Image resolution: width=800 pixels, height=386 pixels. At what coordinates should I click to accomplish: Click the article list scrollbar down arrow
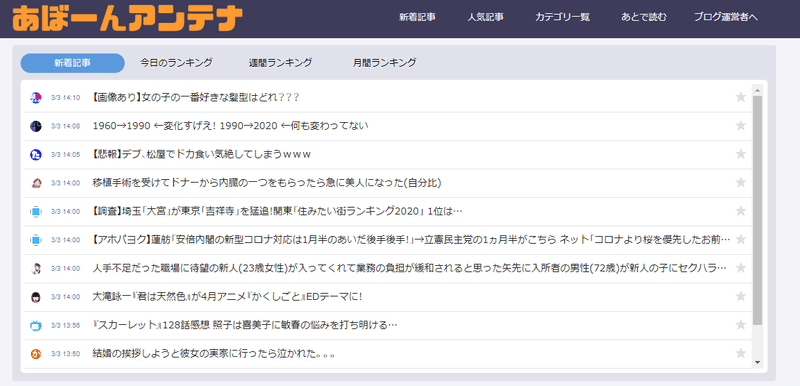(757, 362)
